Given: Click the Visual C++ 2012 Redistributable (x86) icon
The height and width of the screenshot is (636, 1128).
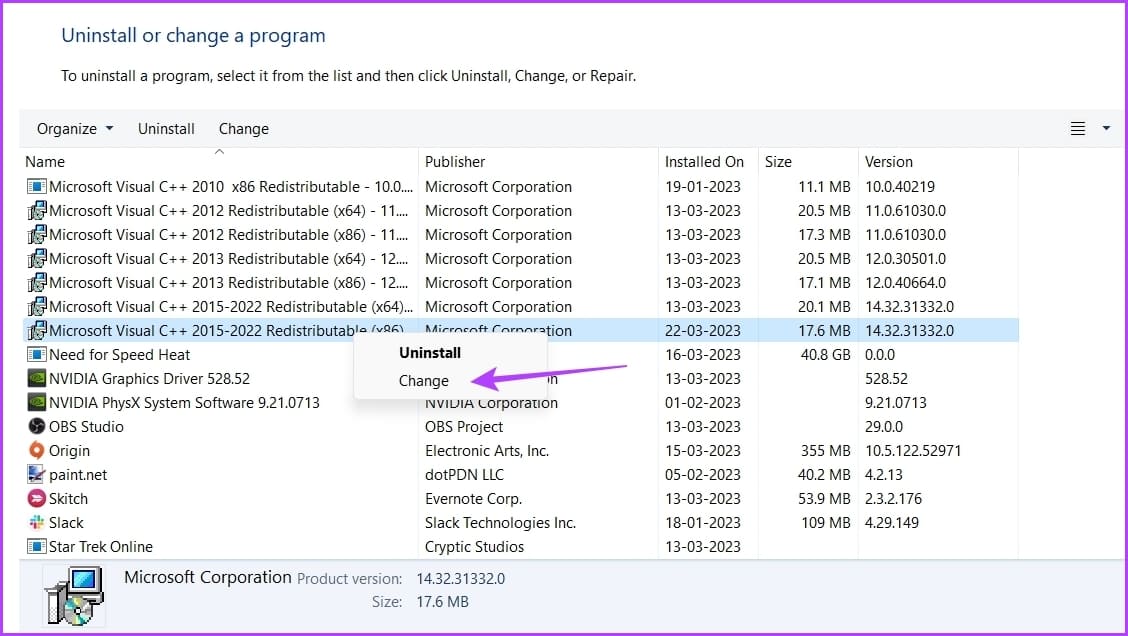Looking at the screenshot, I should [36, 235].
